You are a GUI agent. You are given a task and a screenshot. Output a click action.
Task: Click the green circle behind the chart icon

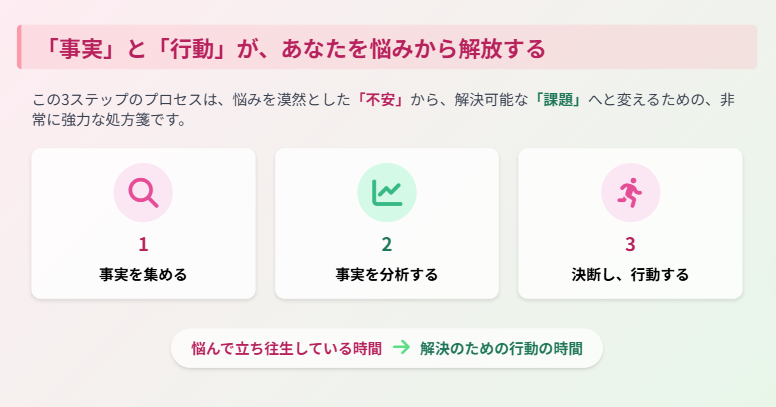pos(387,193)
